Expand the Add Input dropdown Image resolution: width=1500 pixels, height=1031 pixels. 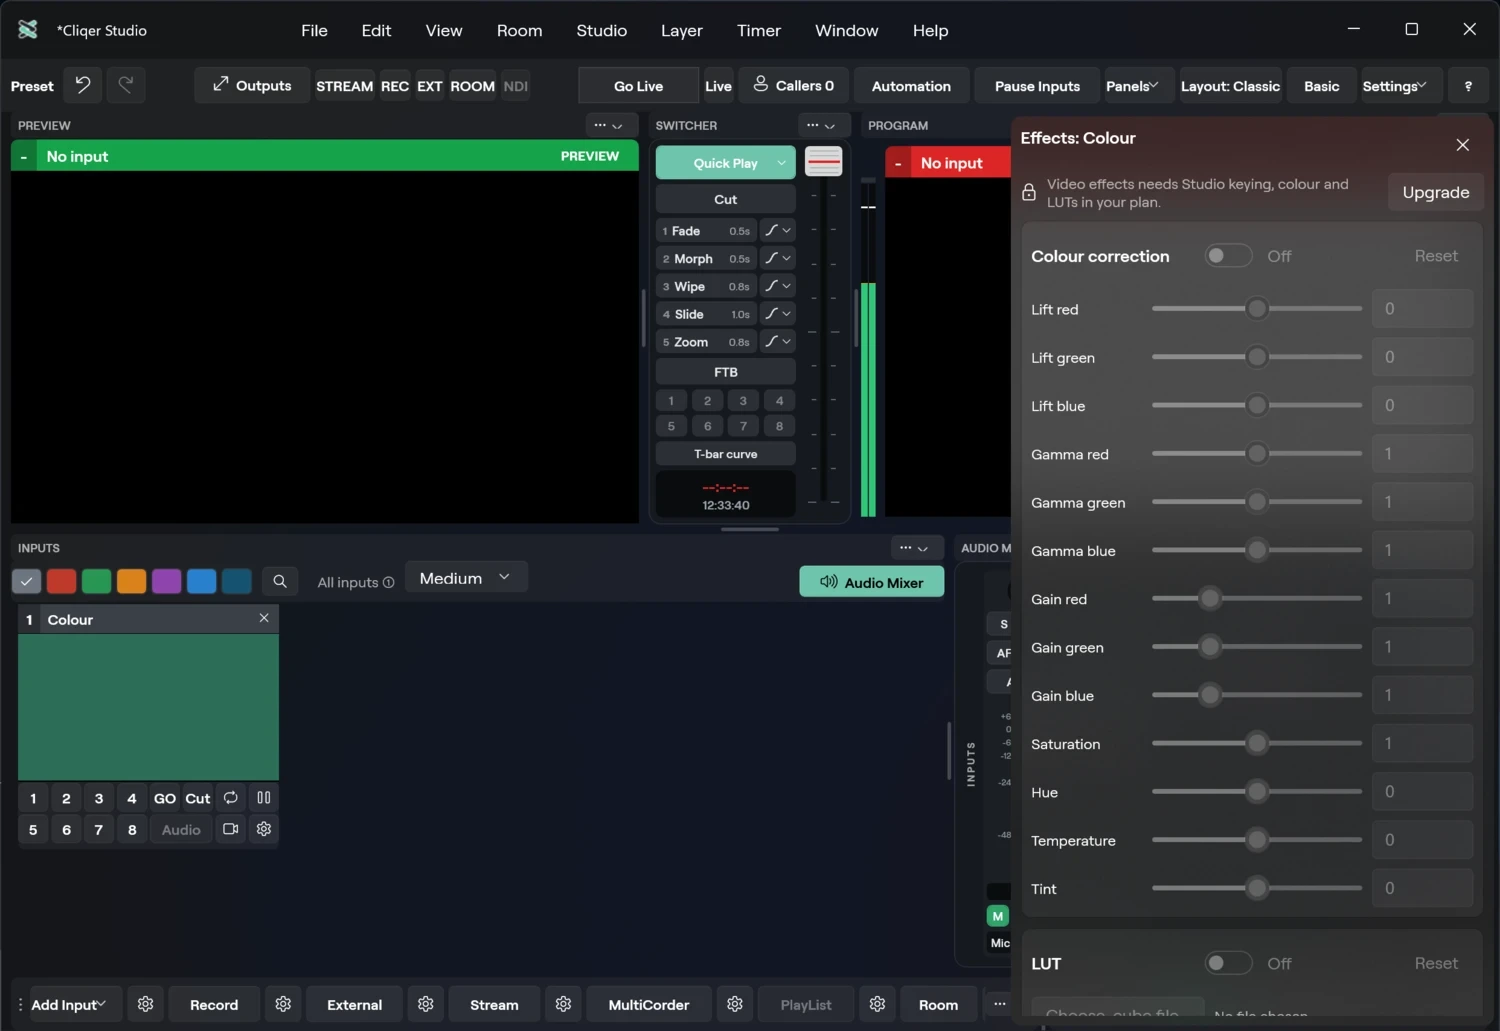[x=68, y=1004]
